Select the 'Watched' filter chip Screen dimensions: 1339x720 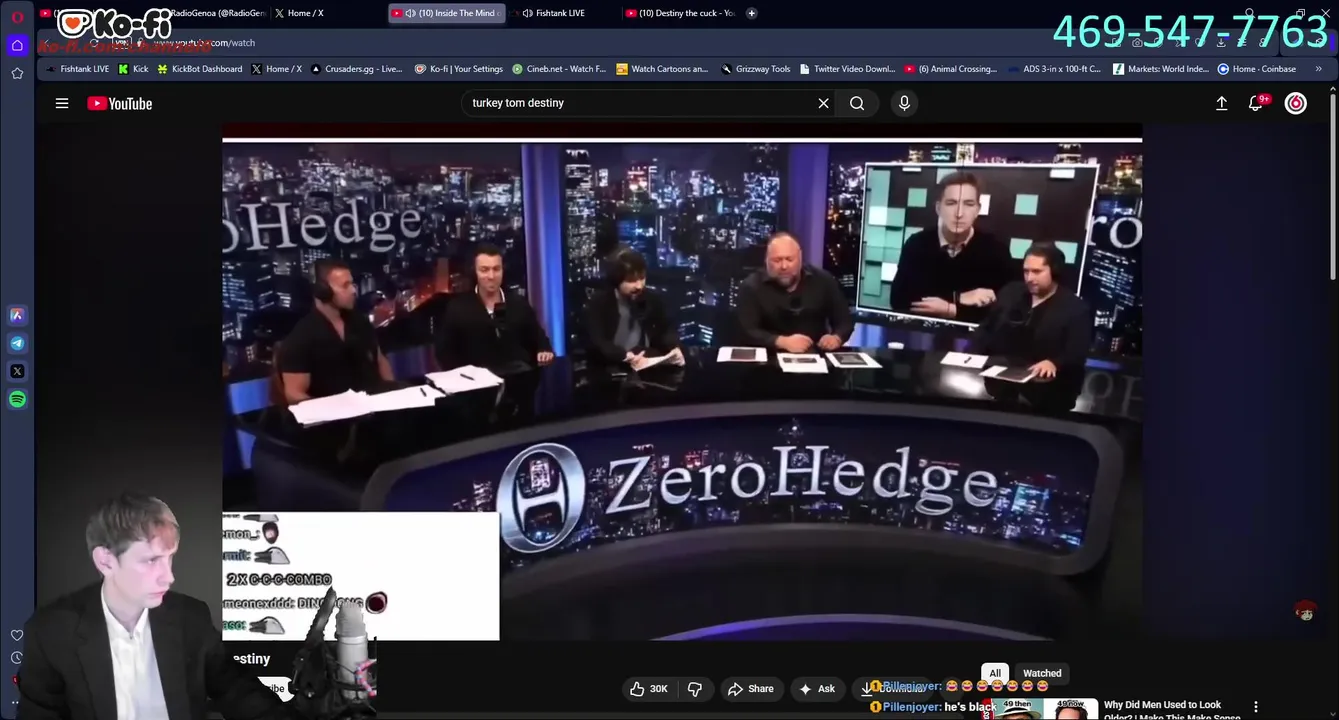pos(1042,673)
